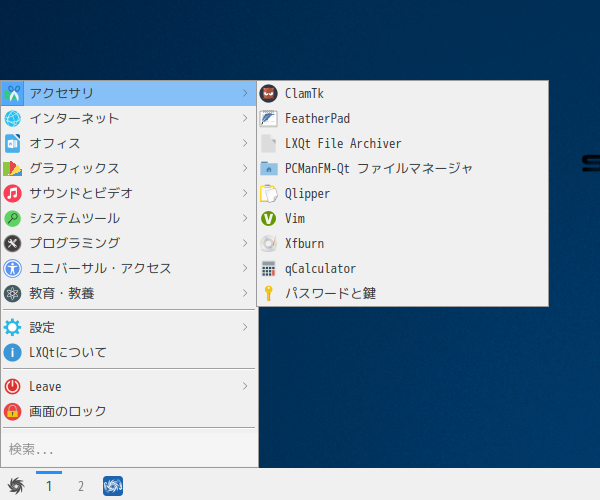Expand the サウンドとビデオ submenu arrow
The height and width of the screenshot is (500, 600).
(245, 193)
